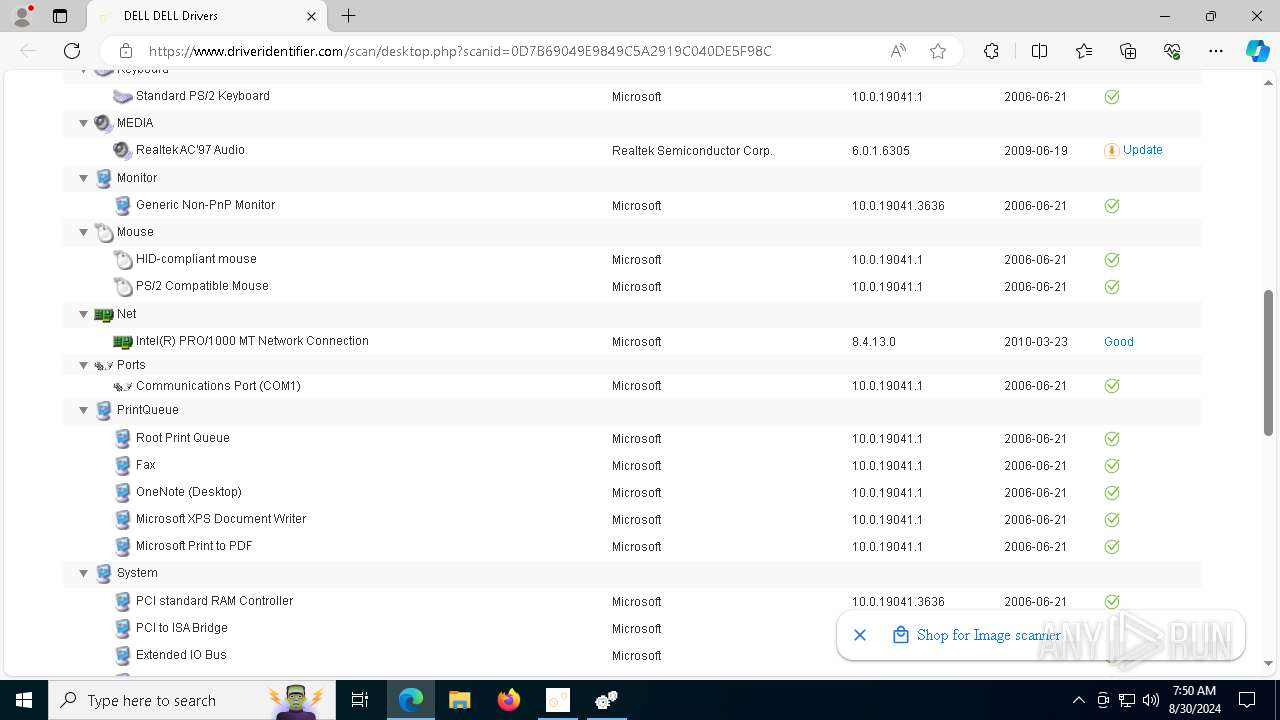Click the Microsoft Print to PDF icon
Viewport: 1280px width, 720px height.
123,546
